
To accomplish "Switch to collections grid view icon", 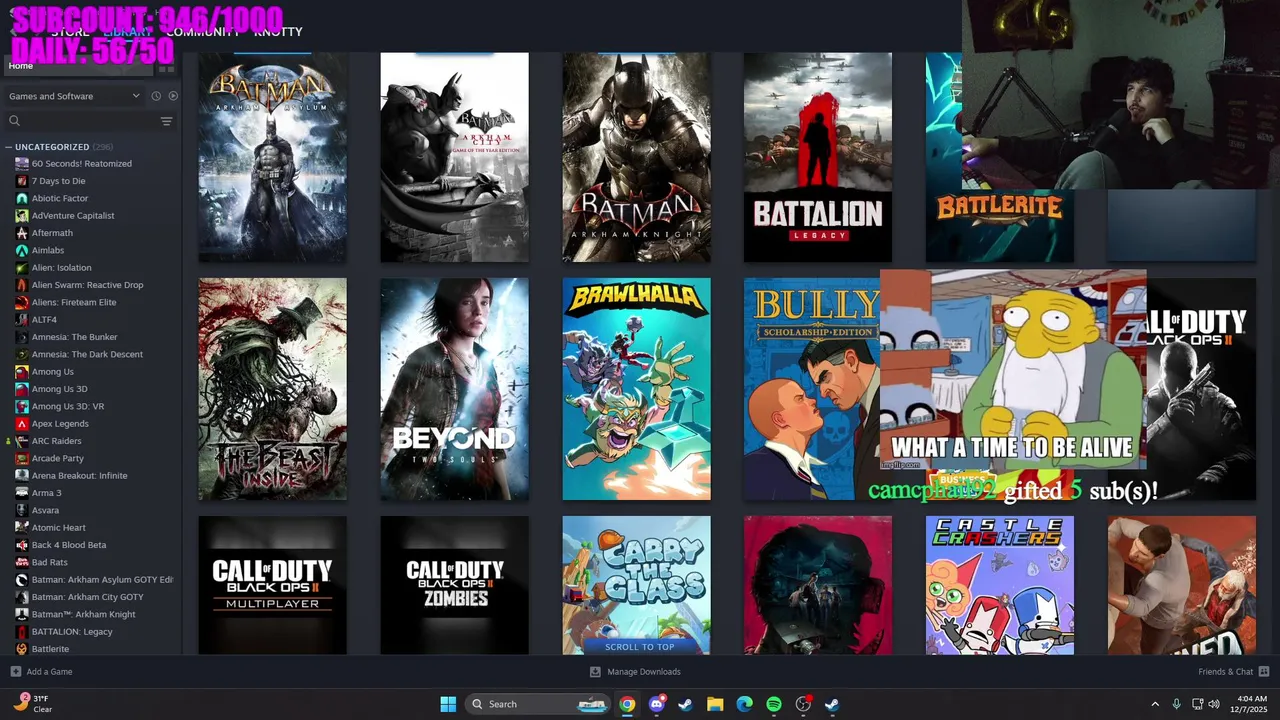I will coord(166,66).
